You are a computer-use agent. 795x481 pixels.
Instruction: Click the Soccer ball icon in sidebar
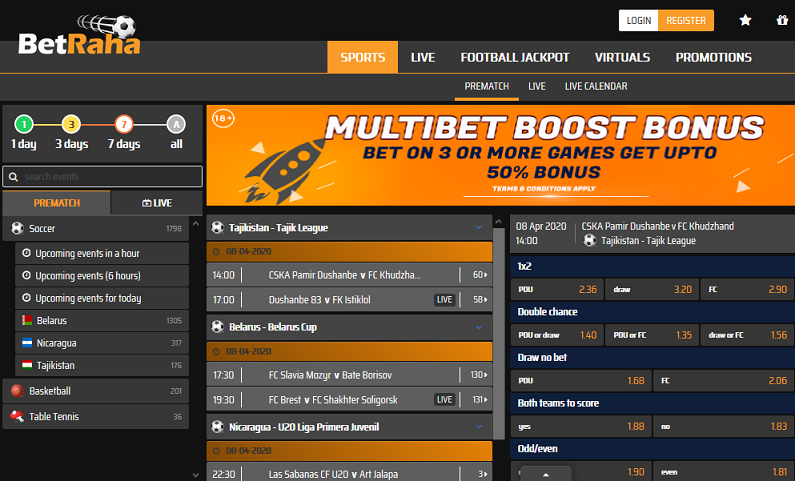(17, 228)
